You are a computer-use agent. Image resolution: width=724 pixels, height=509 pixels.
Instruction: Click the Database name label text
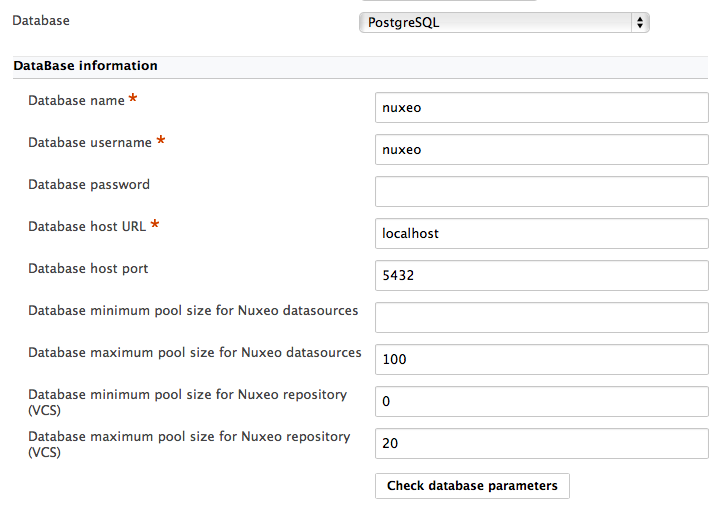click(76, 101)
